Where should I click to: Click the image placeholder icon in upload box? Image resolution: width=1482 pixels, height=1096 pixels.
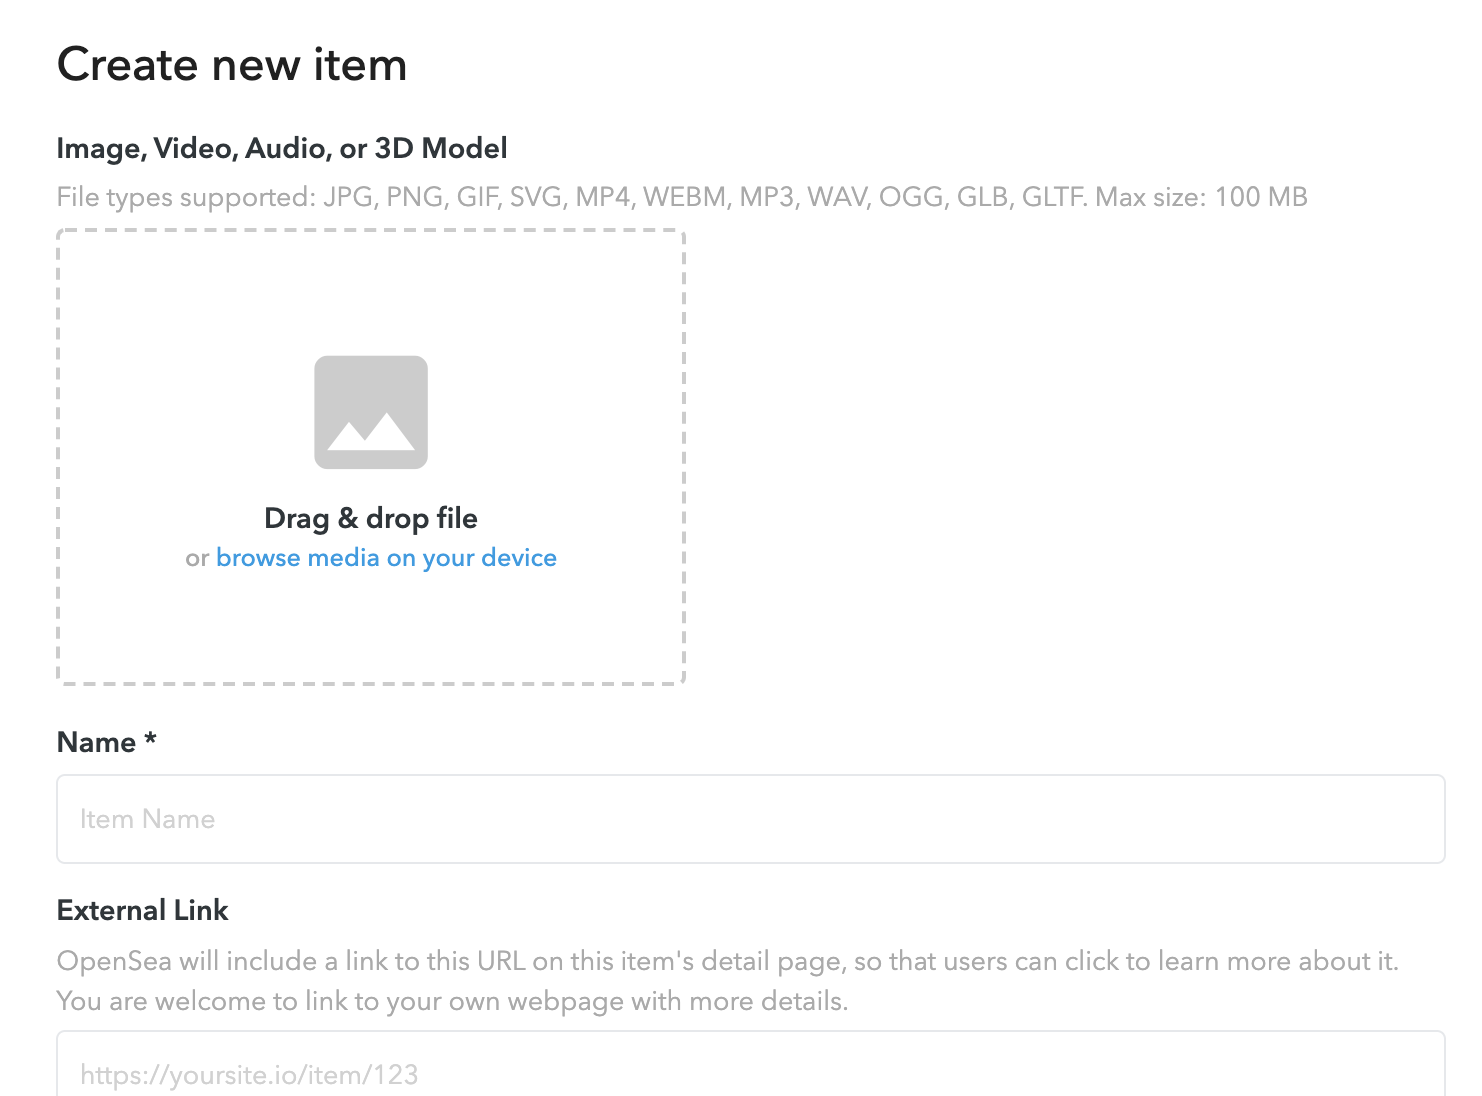point(371,412)
